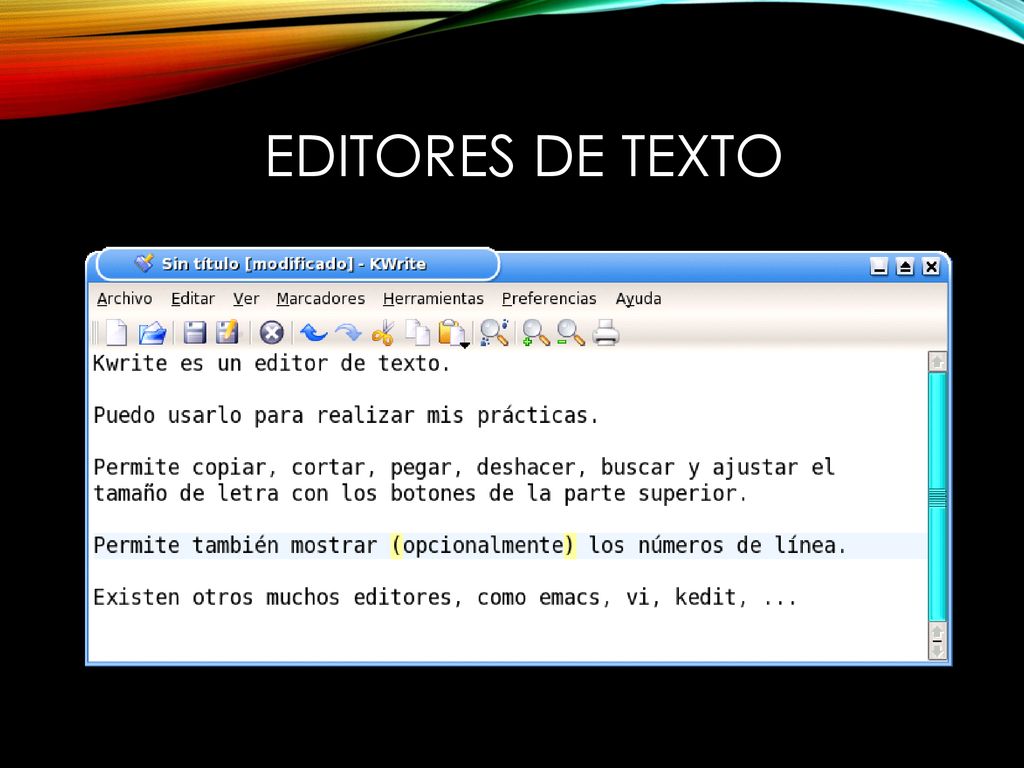Click the word 'kedit' in the last line

(706, 597)
